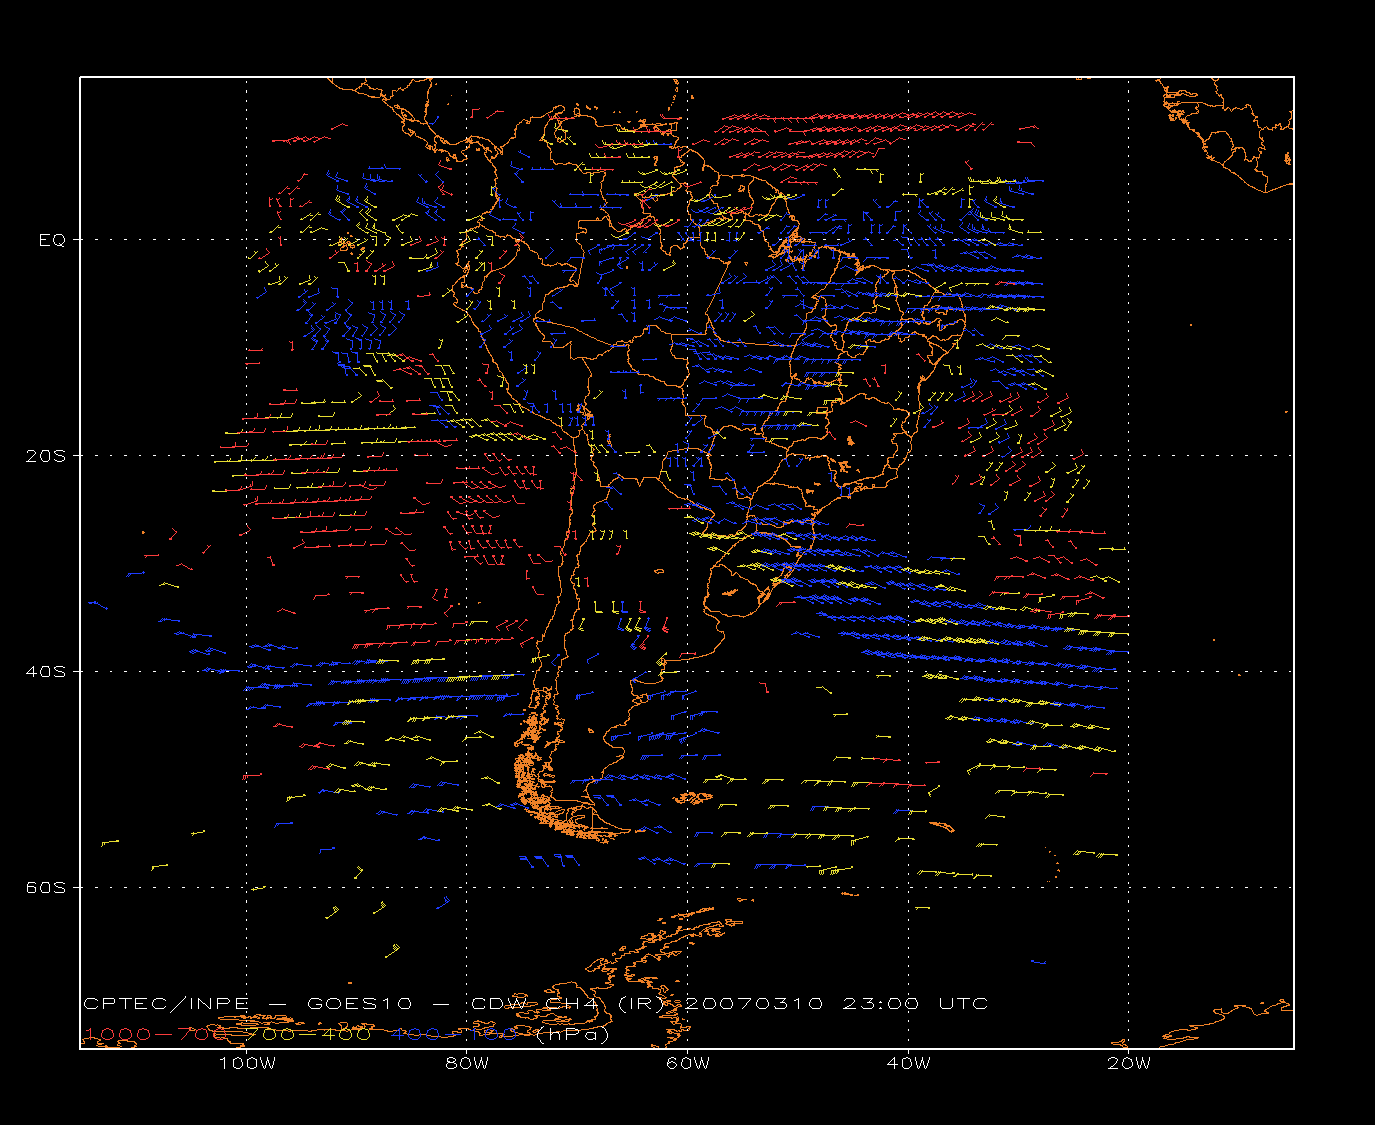The image size is (1375, 1125).
Task: Click the 40S latitude label
Action: click(x=46, y=672)
